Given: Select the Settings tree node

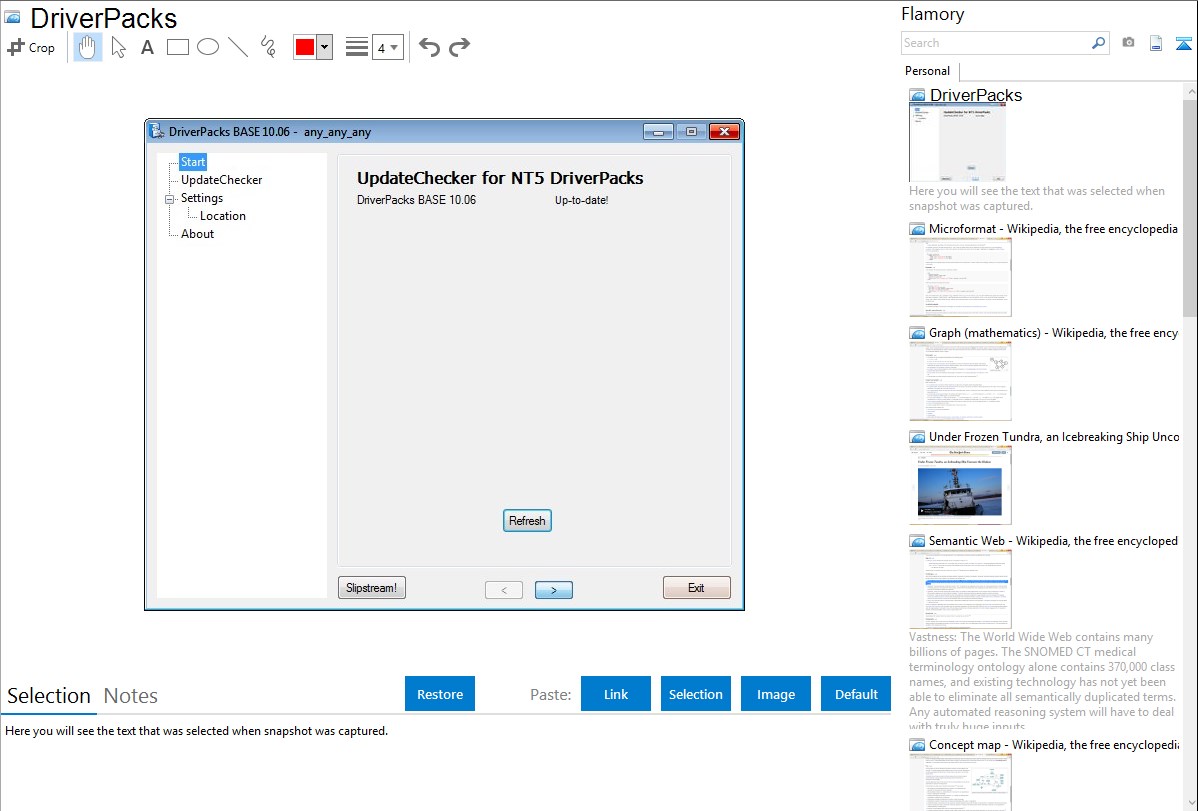Looking at the screenshot, I should coord(202,198).
